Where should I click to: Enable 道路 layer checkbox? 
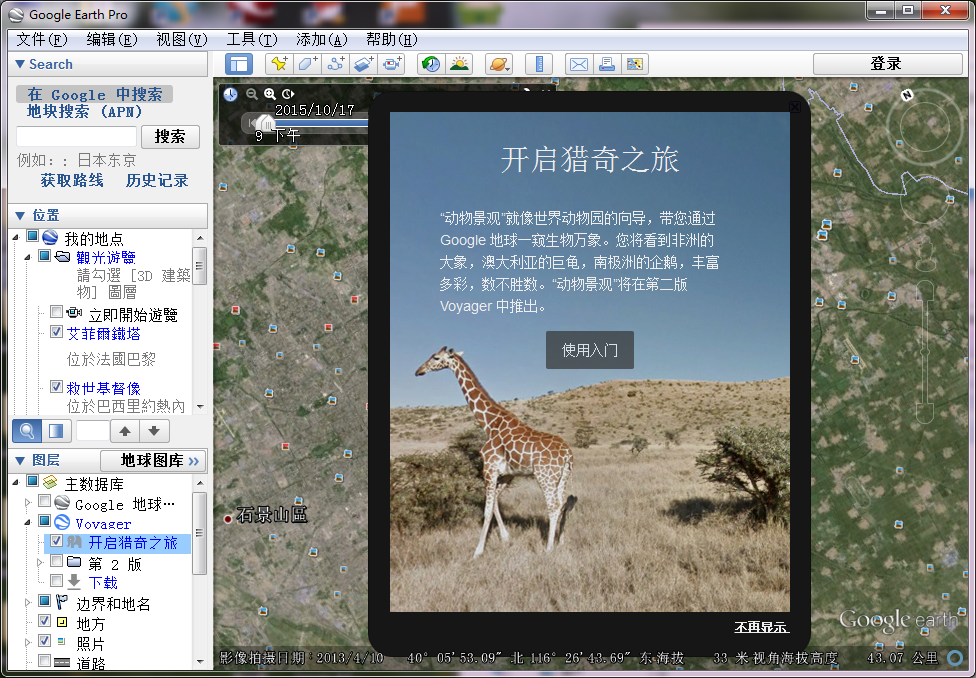point(44,661)
